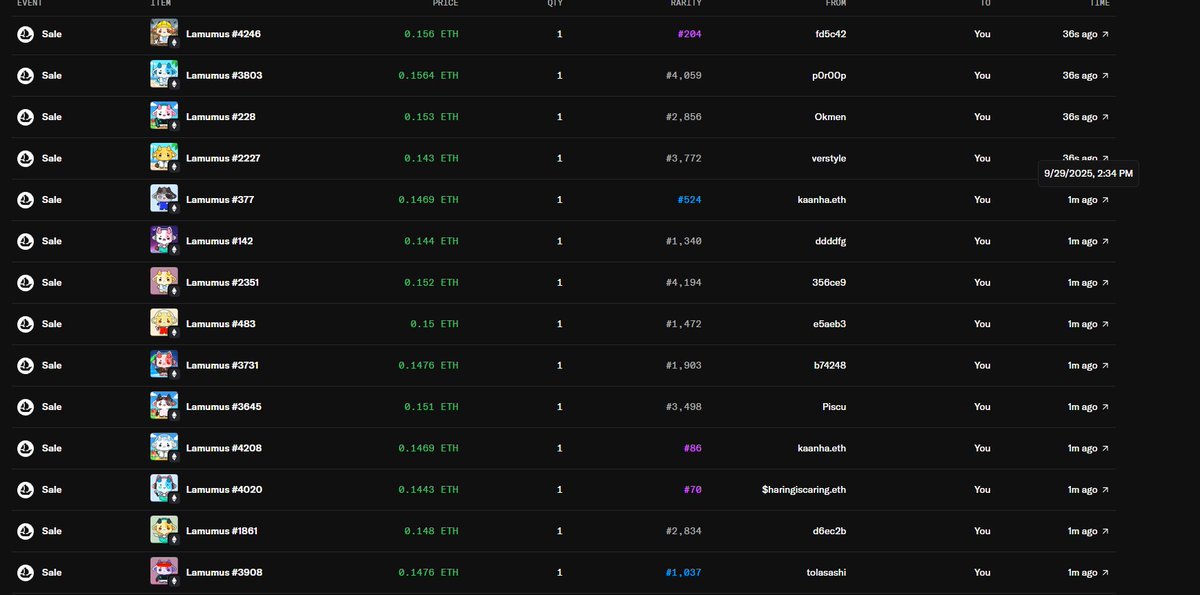
Task: View seller profile p0r00p
Action: tap(829, 75)
